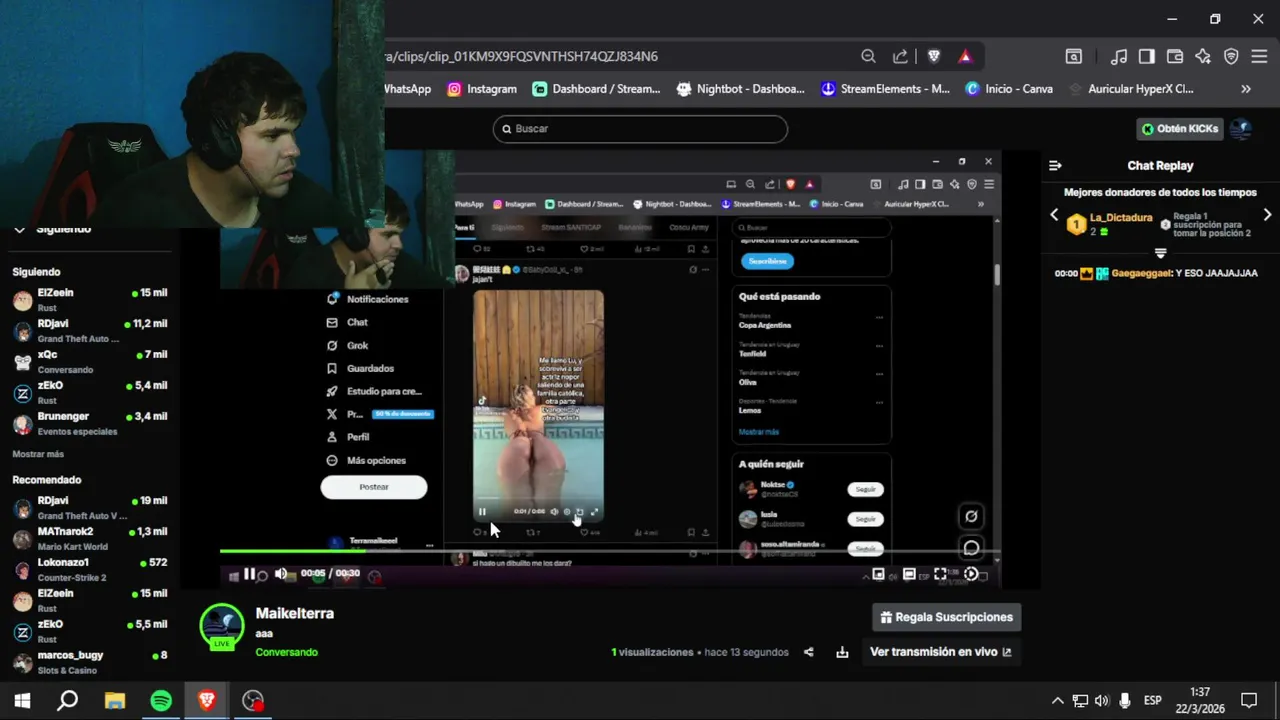Open the Dashboard / Stream... bookmark
The height and width of the screenshot is (720, 1280).
pos(596,89)
